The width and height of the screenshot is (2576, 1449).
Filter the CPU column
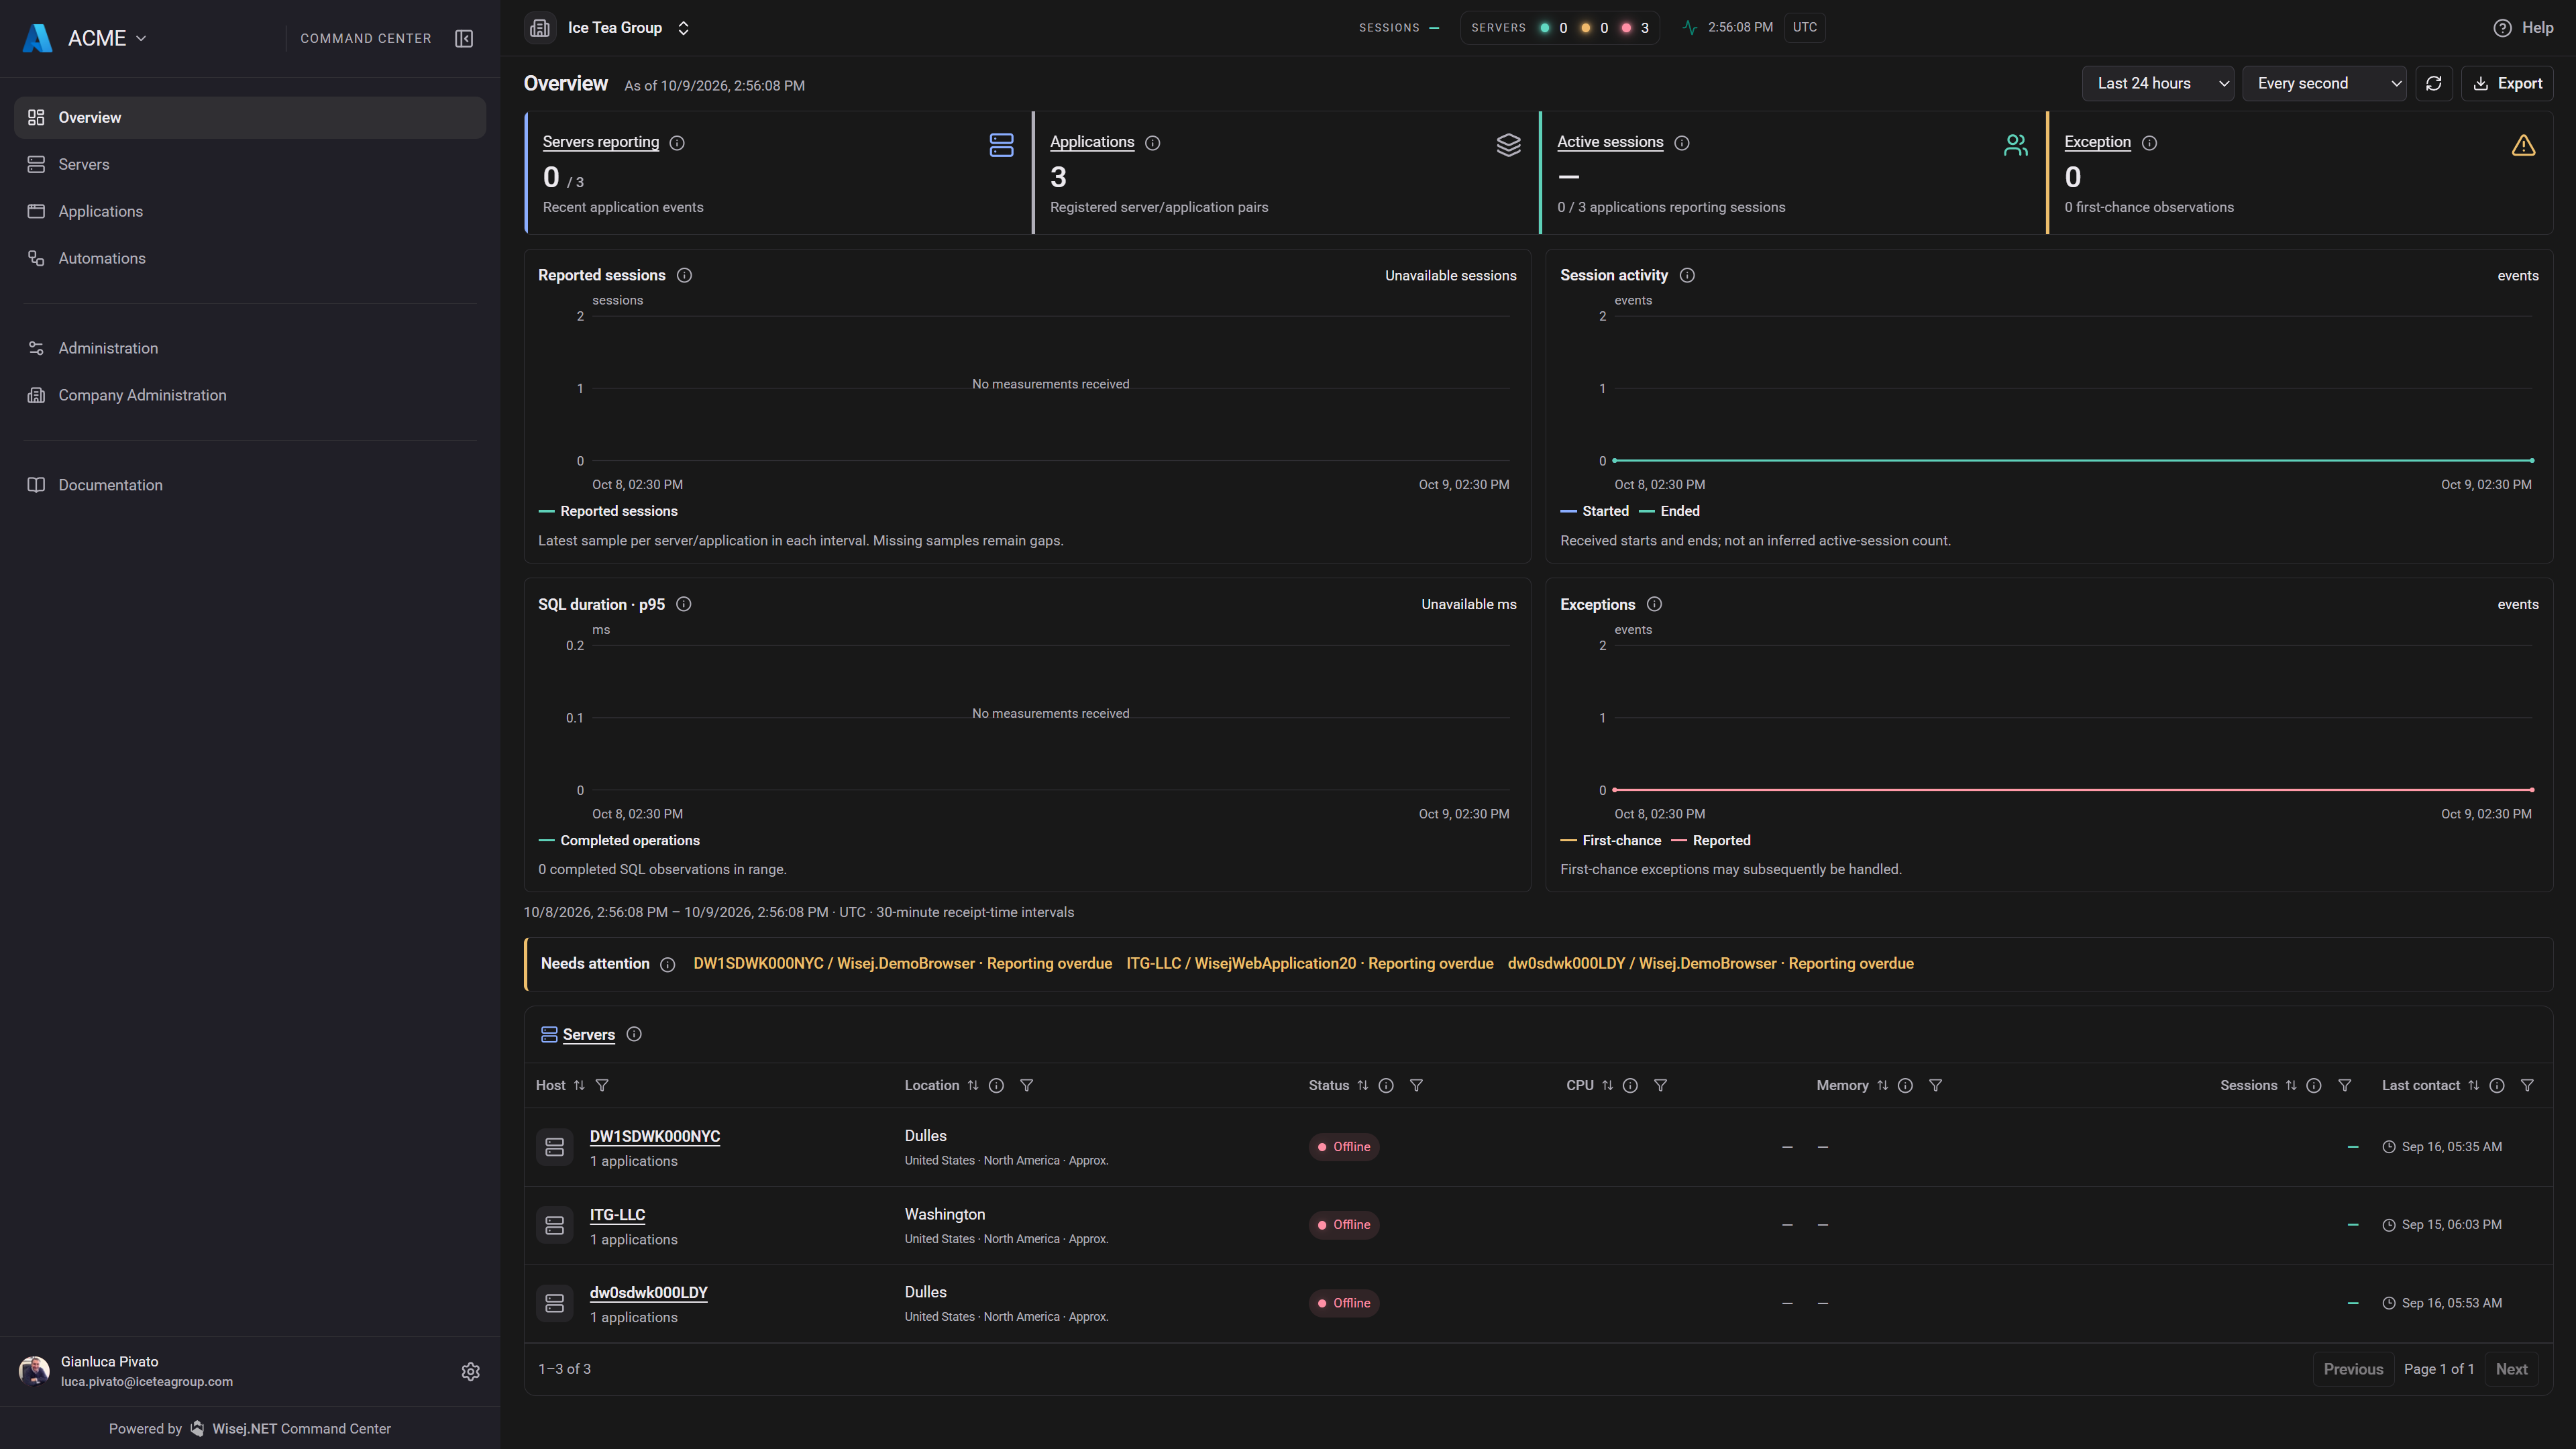coord(1660,1085)
